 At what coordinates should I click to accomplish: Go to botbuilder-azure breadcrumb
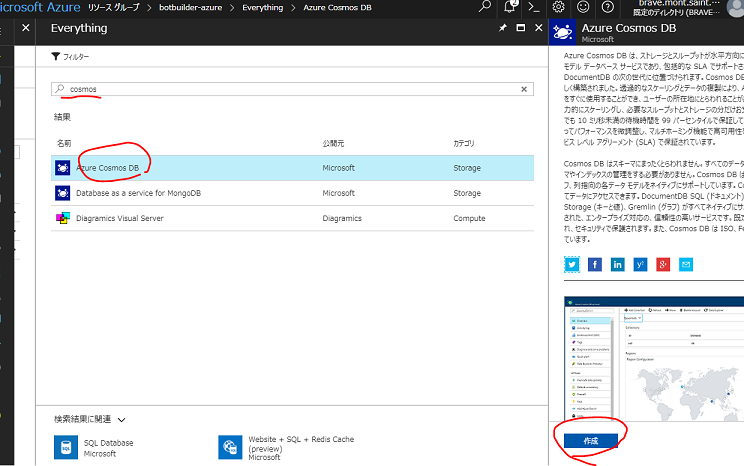(x=190, y=8)
